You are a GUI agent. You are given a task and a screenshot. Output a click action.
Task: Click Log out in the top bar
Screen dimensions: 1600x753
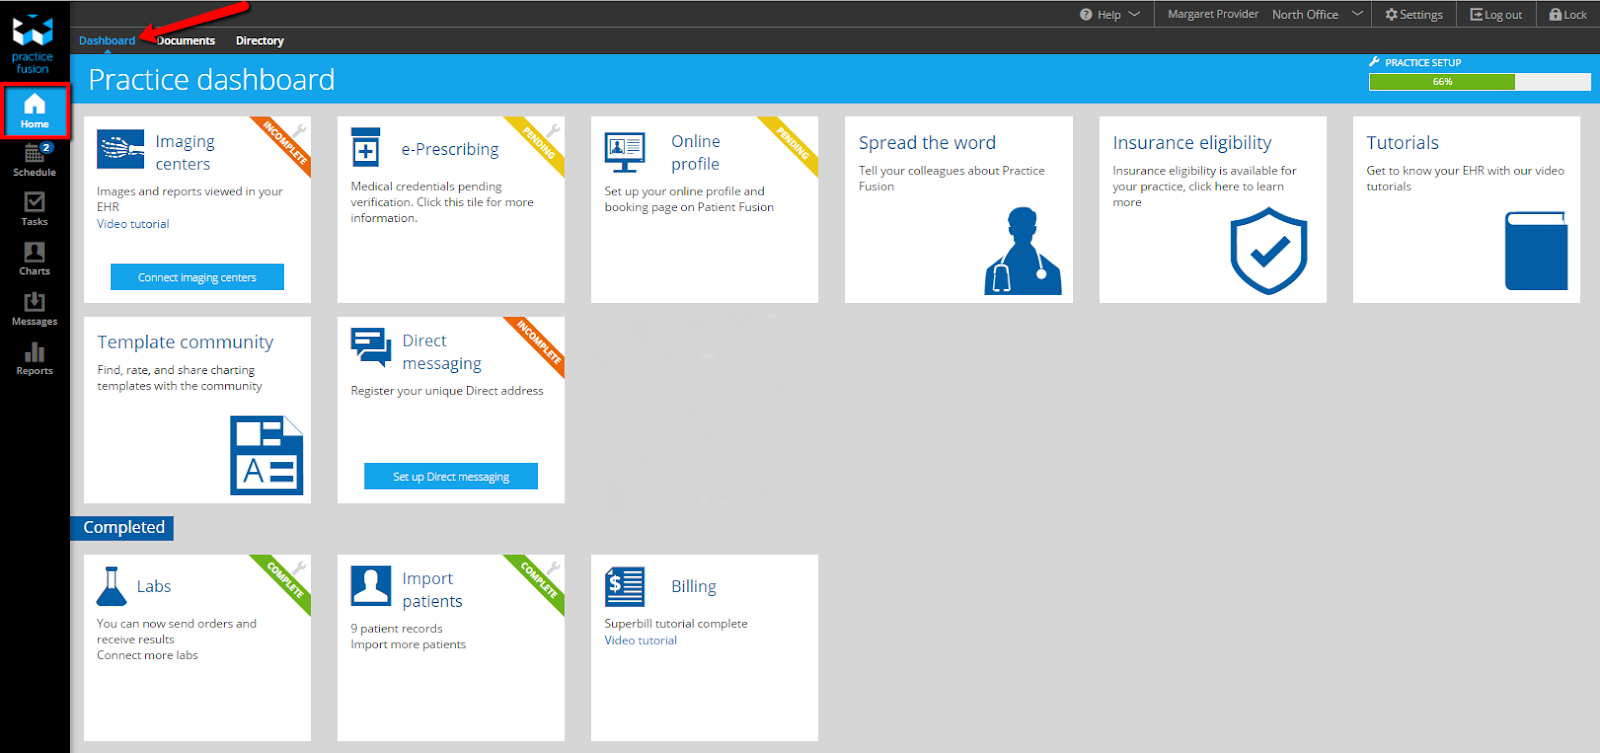1496,15
